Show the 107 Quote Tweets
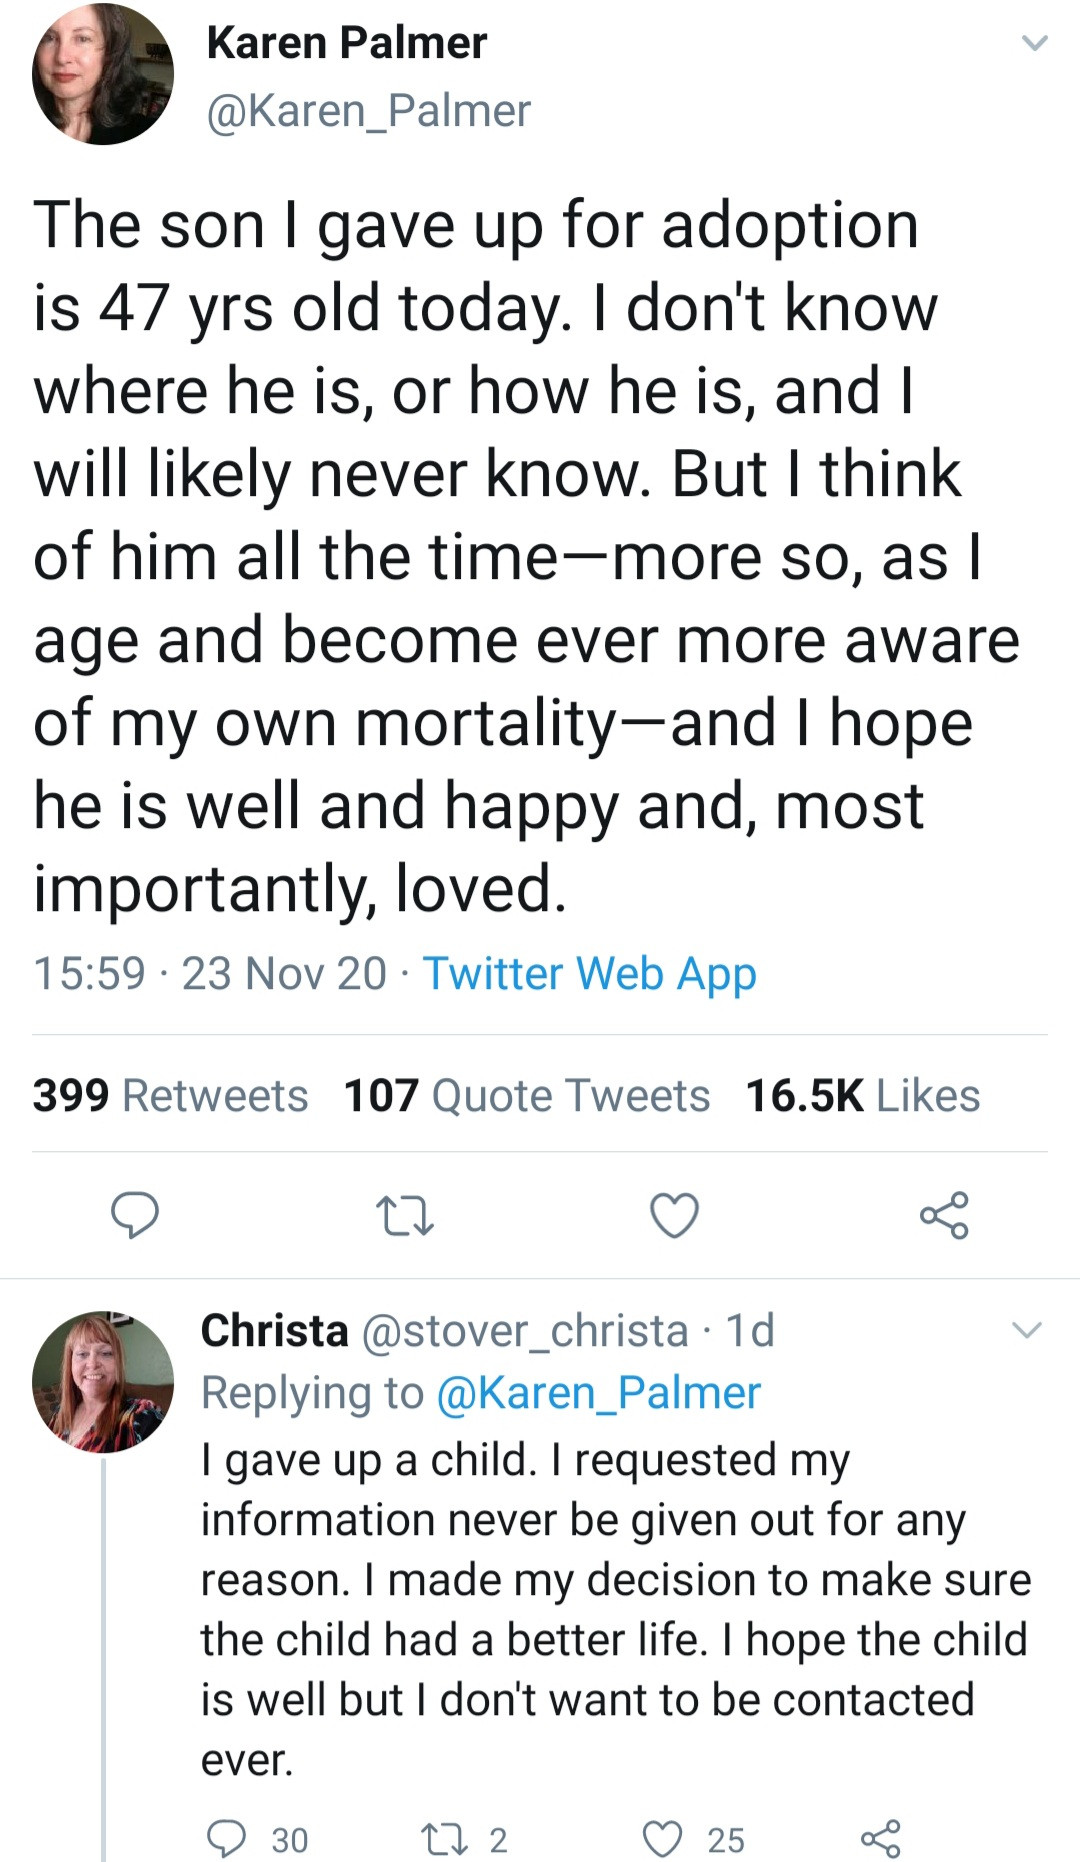Screen dimensions: 1080x1862 [527, 1095]
